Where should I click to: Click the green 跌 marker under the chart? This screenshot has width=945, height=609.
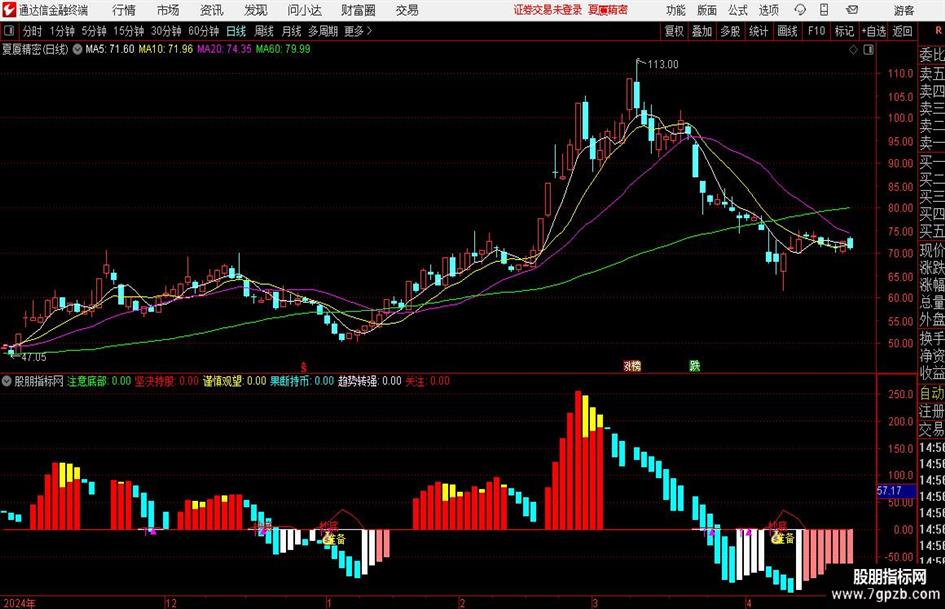pyautogui.click(x=695, y=365)
